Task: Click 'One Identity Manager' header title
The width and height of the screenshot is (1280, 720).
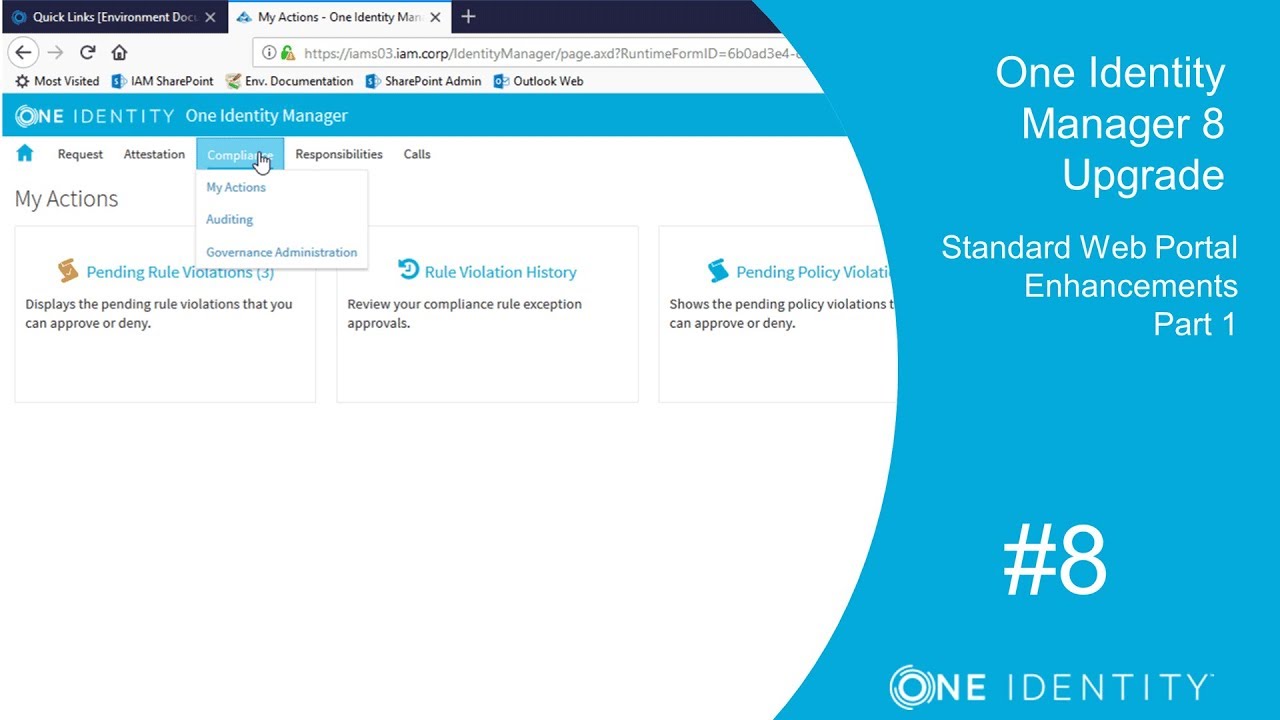Action: coord(267,116)
